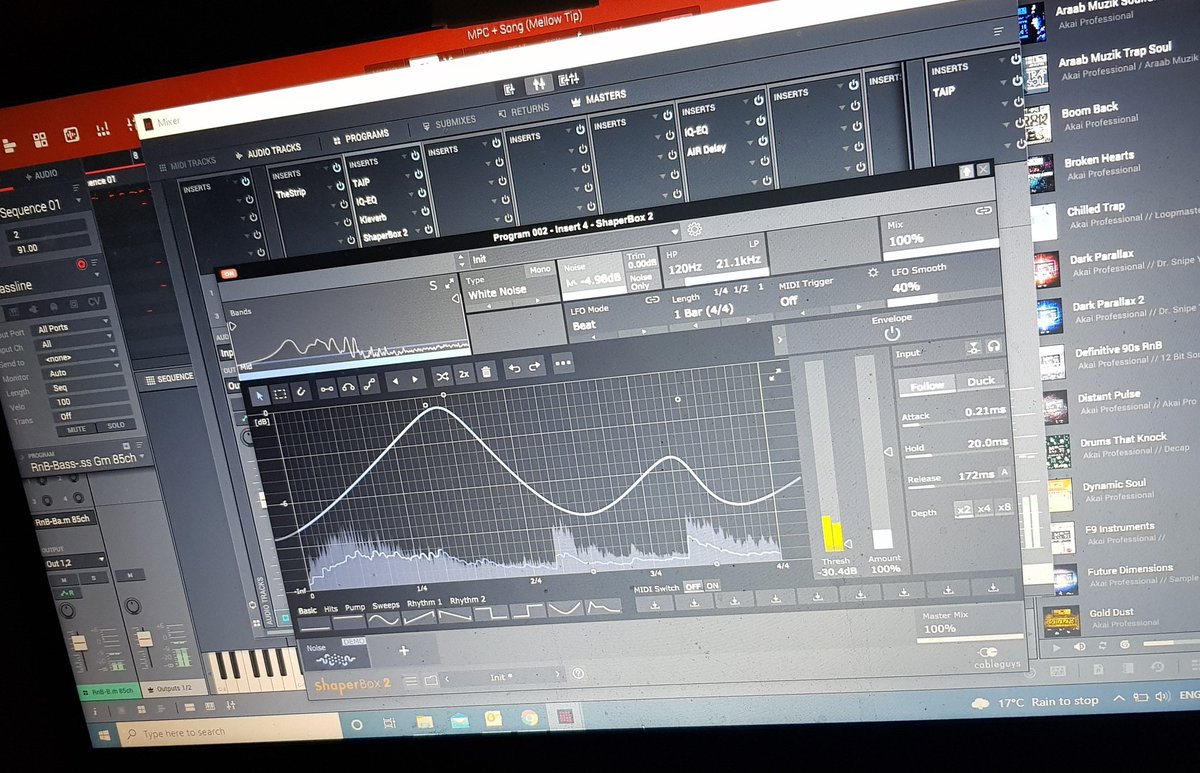Image resolution: width=1200 pixels, height=773 pixels.
Task: Select the Pump wave preset category
Action: [x=355, y=606]
